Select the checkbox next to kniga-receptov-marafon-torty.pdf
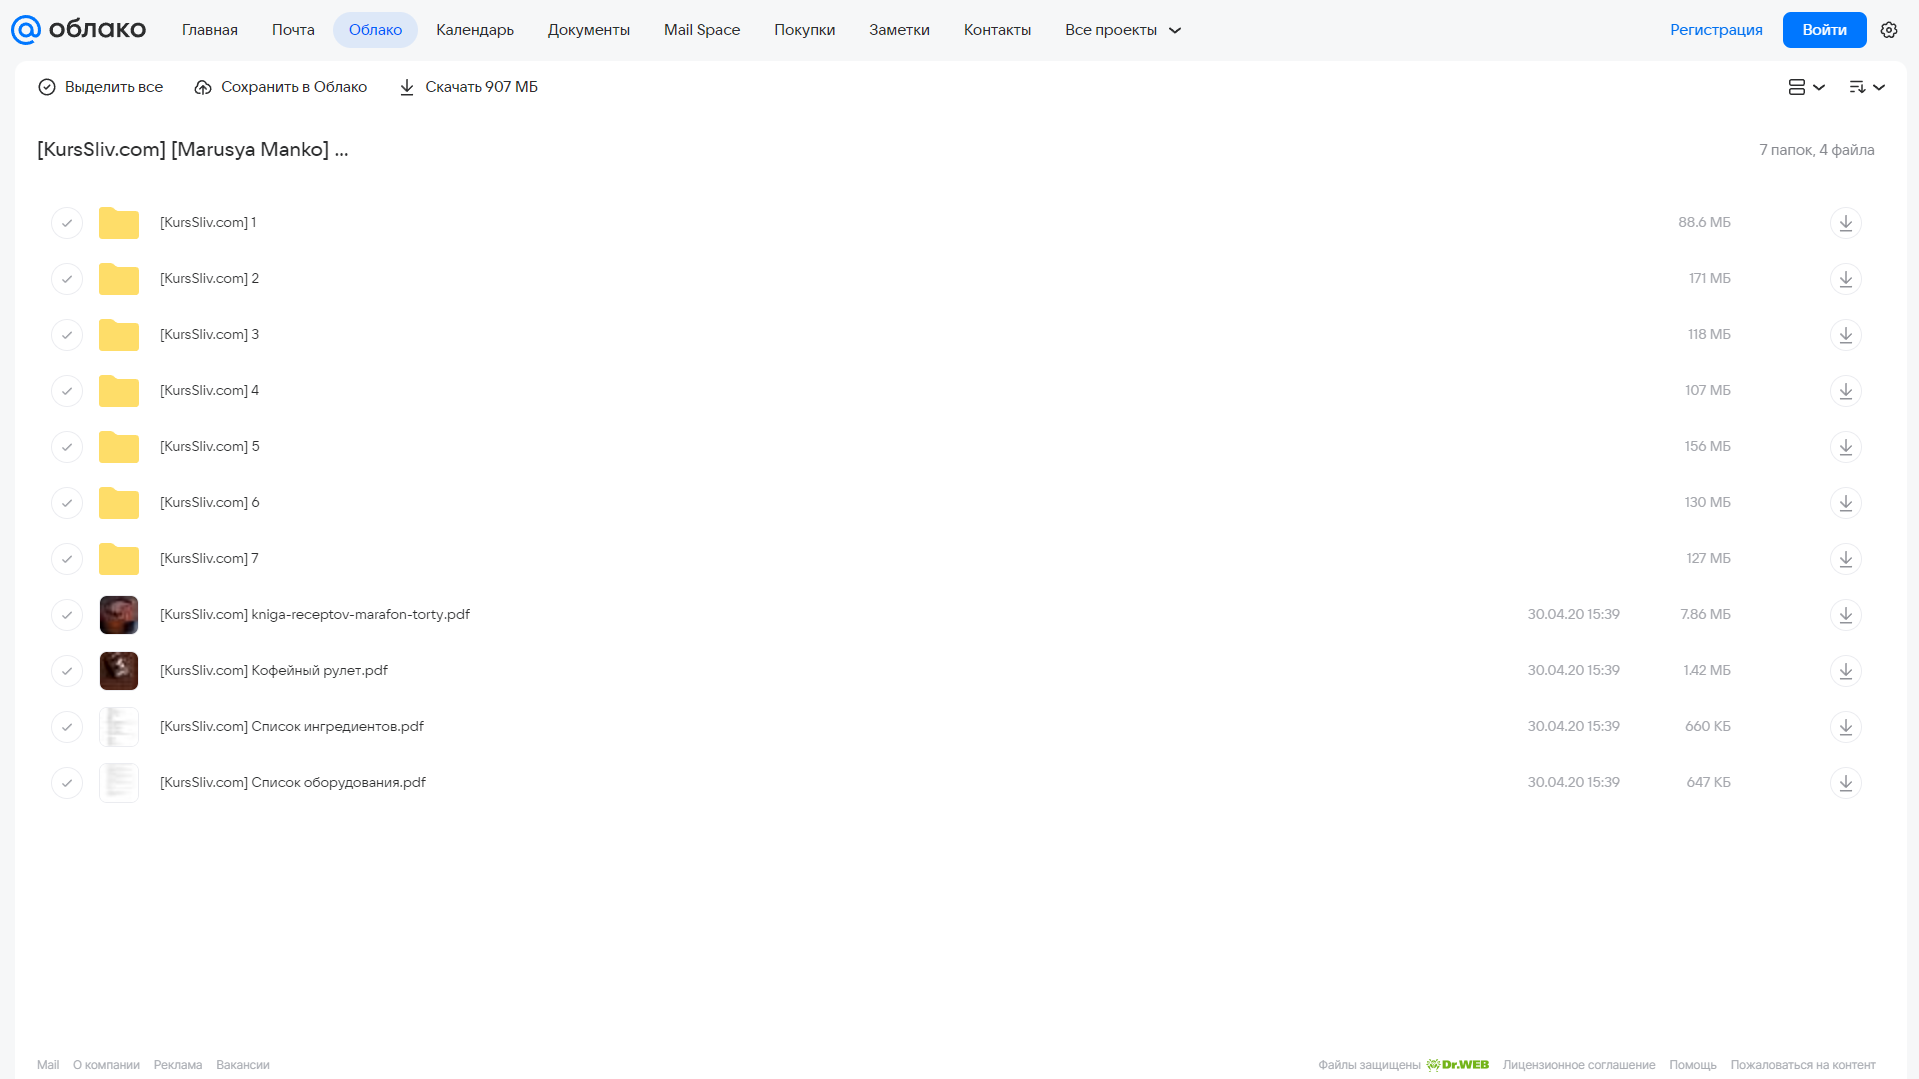This screenshot has height=1079, width=1919. click(67, 614)
